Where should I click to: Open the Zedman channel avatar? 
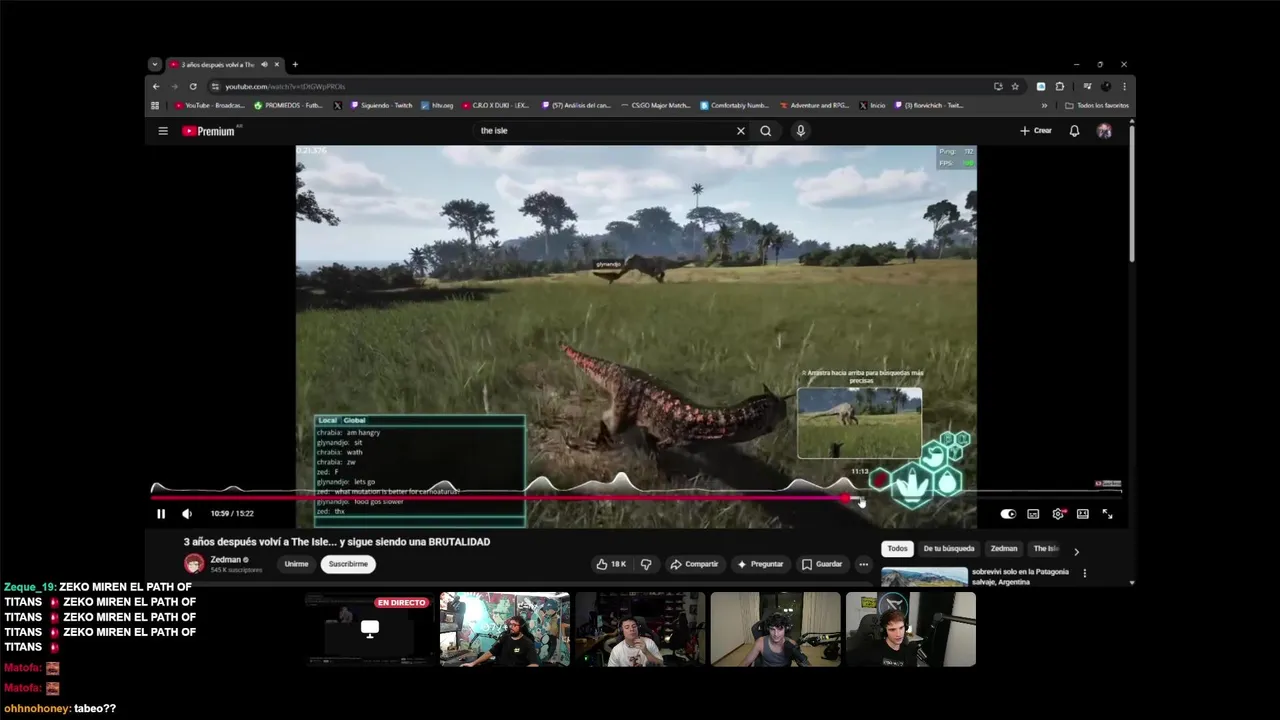point(194,564)
